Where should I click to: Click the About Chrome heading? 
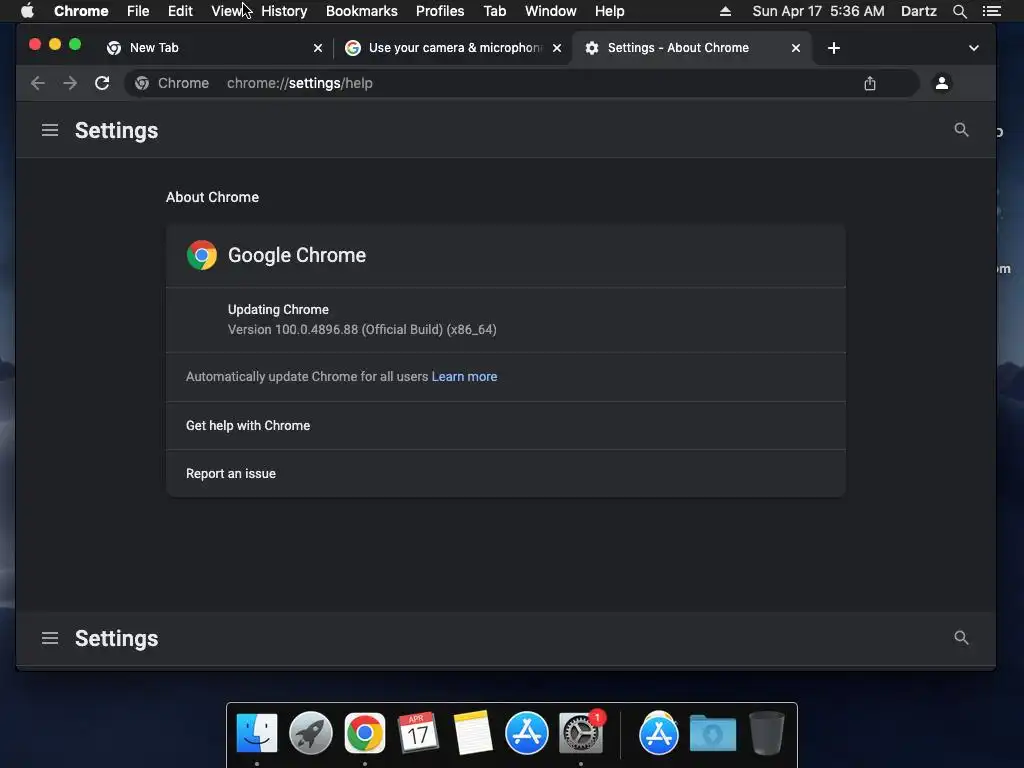point(212,197)
